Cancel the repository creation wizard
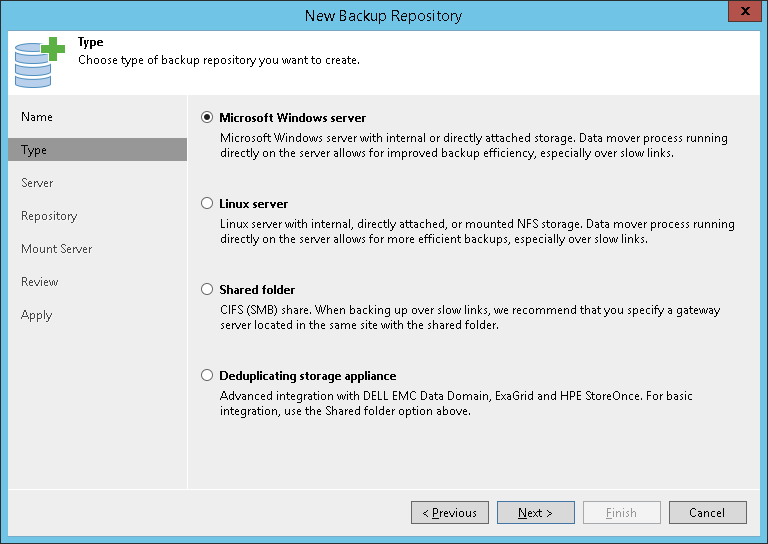This screenshot has height=544, width=768. [x=707, y=513]
